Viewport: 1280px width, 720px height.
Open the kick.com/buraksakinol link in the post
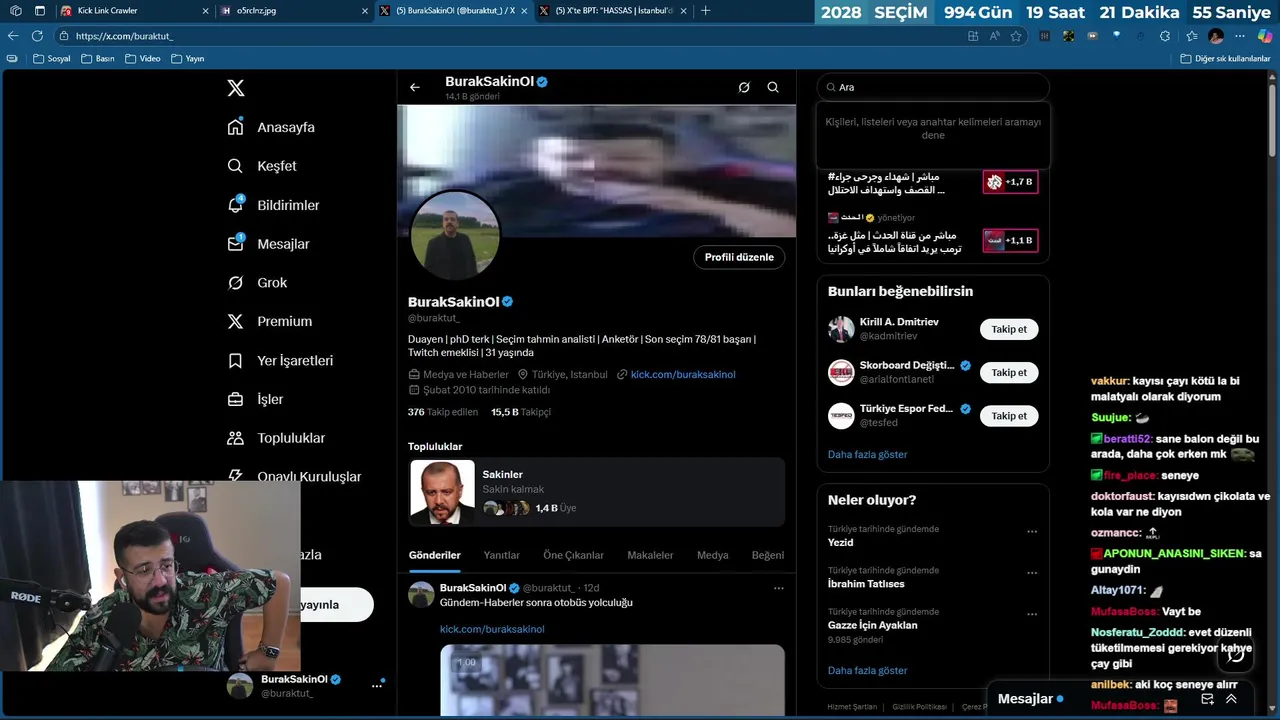click(x=492, y=629)
